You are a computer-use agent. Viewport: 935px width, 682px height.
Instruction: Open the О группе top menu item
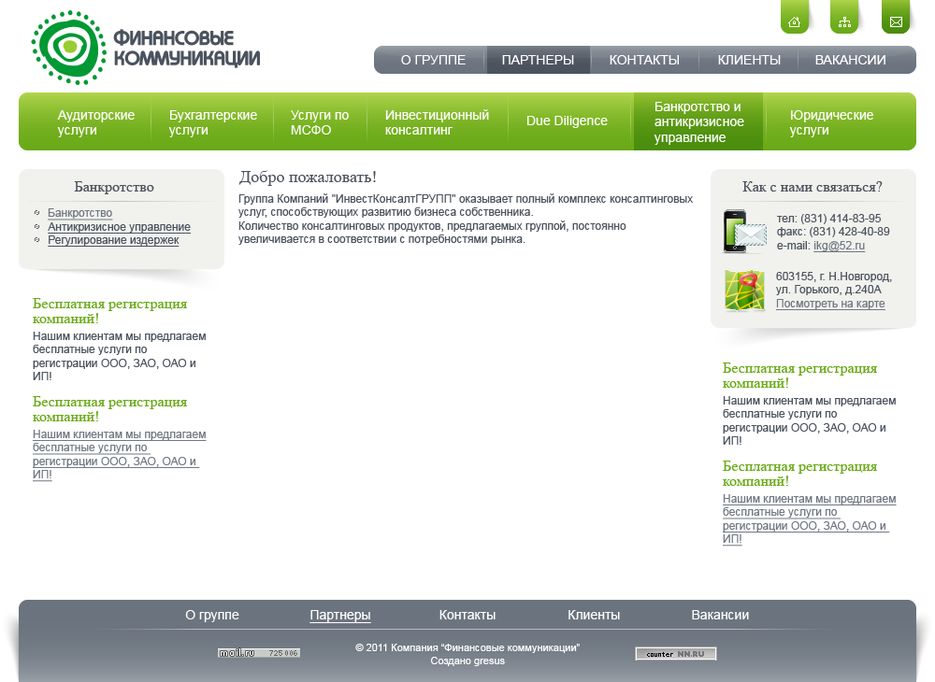click(433, 60)
